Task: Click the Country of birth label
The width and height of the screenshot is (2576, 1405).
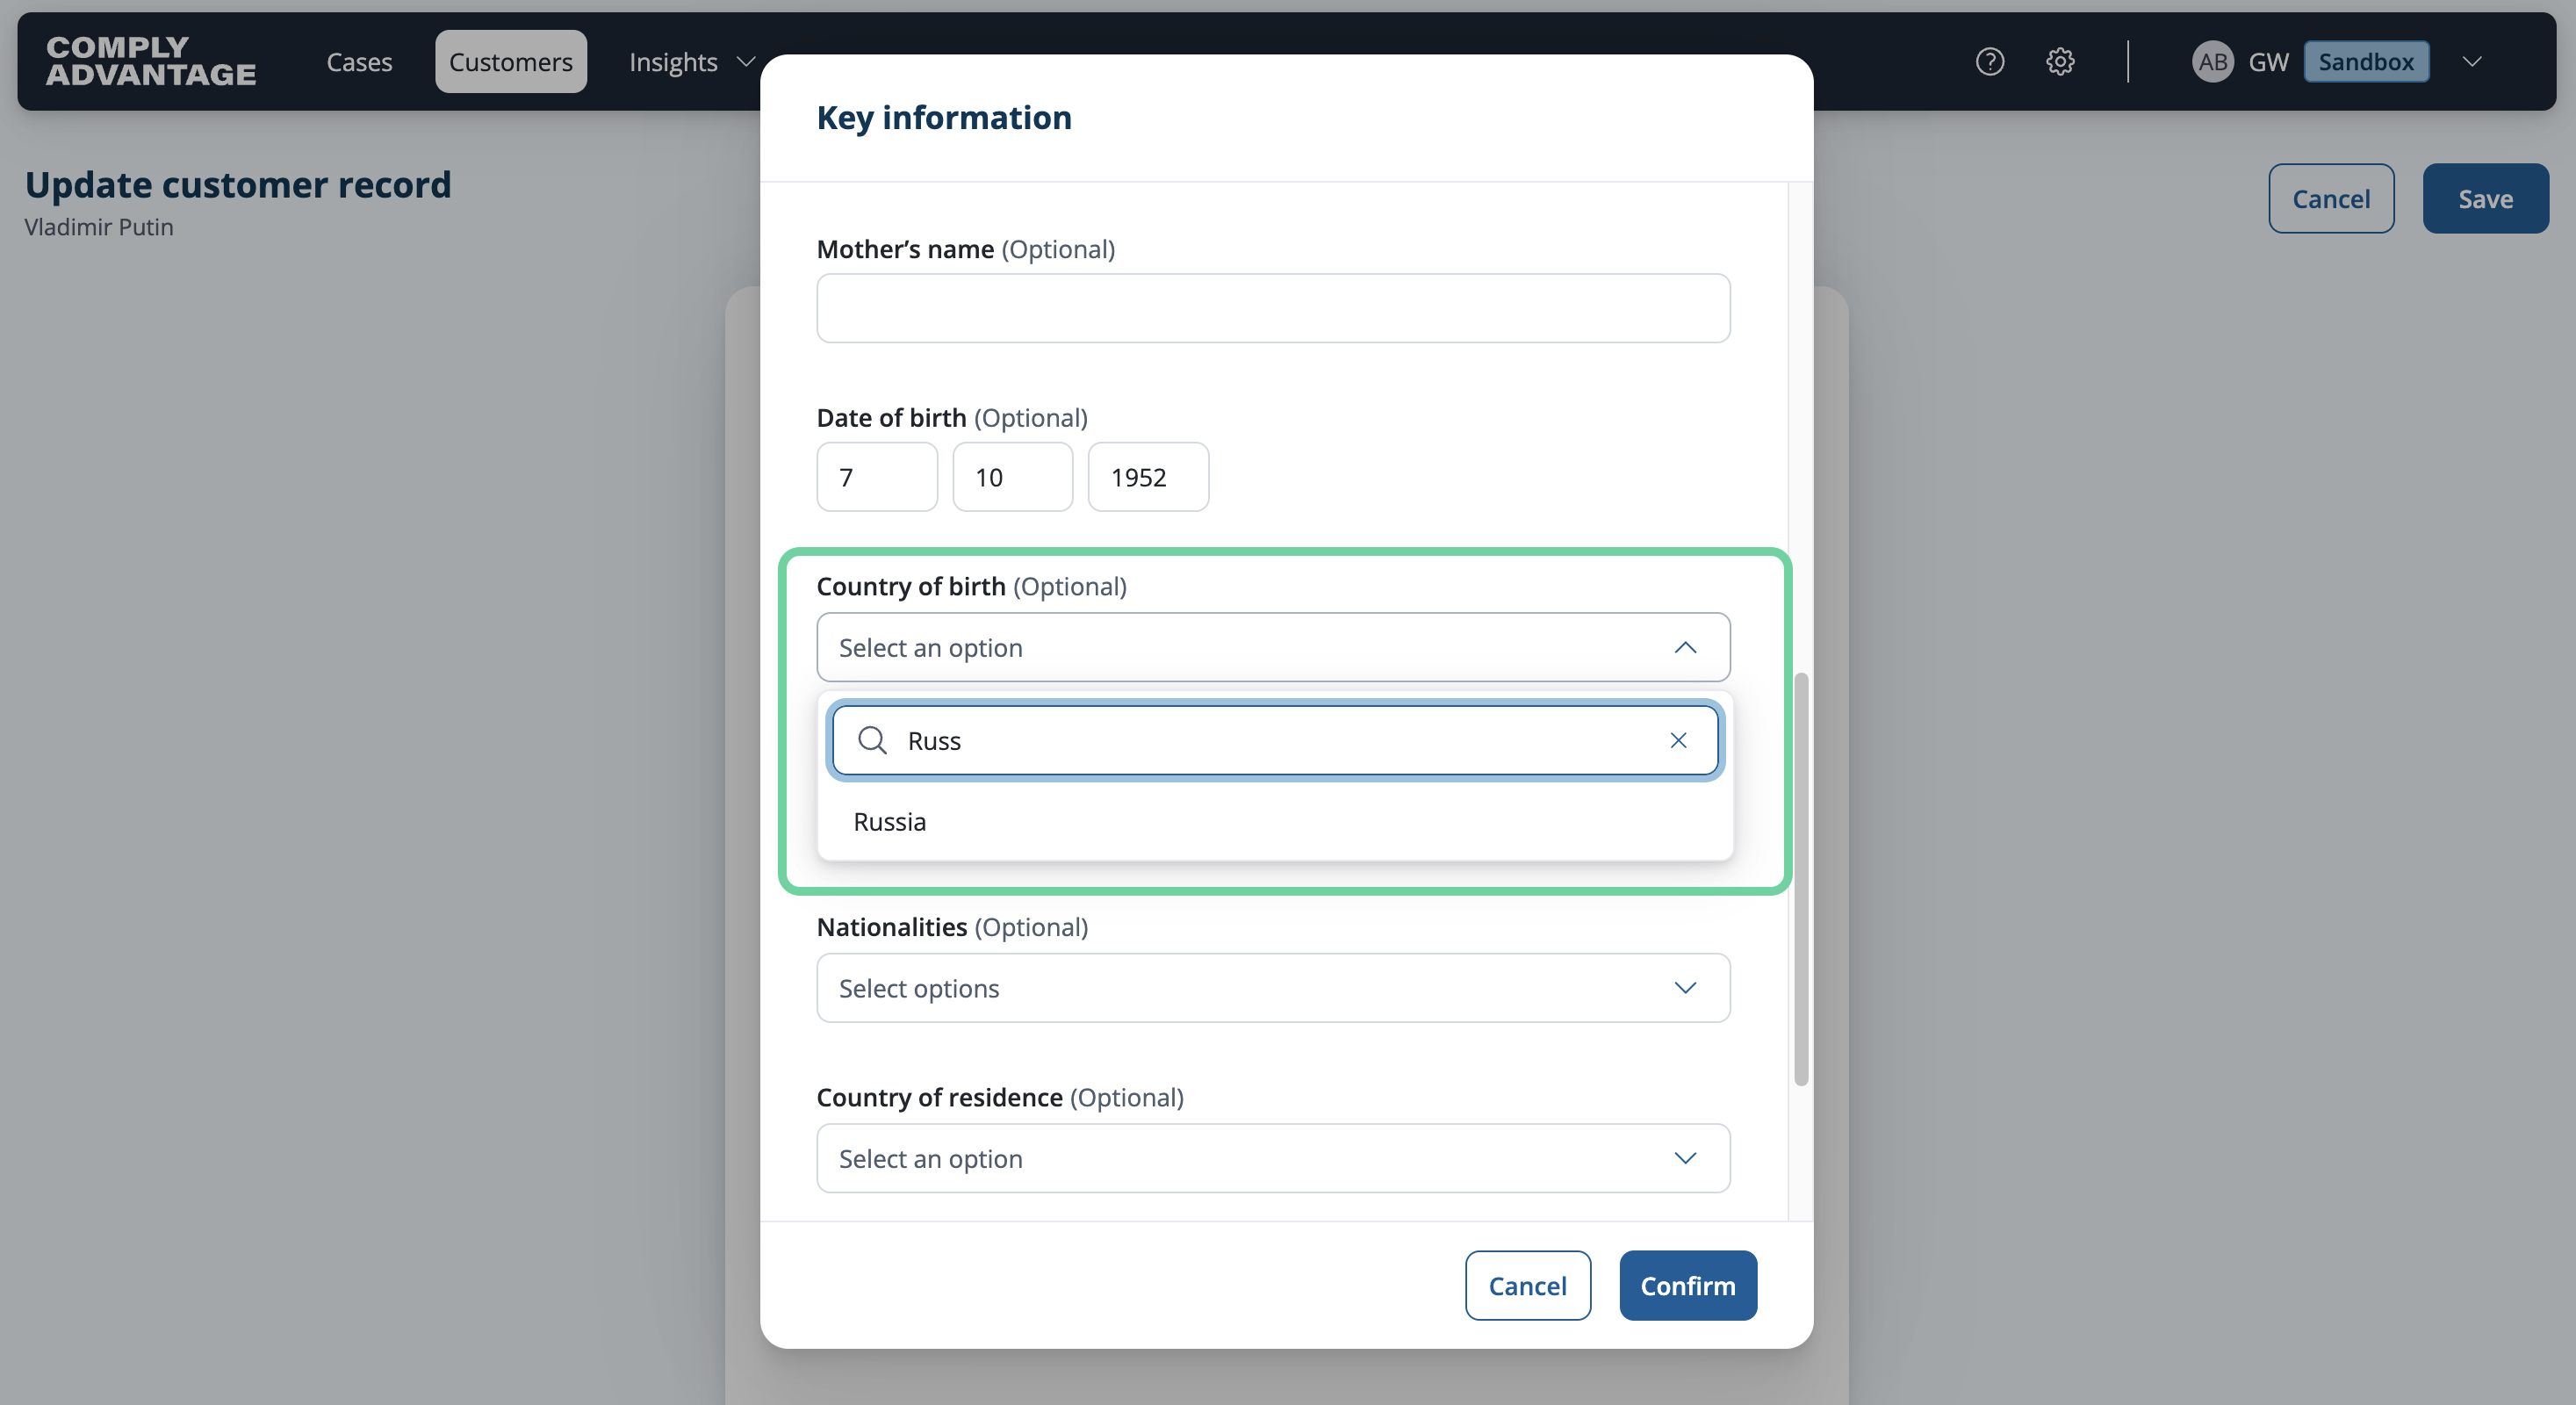Action: [911, 586]
